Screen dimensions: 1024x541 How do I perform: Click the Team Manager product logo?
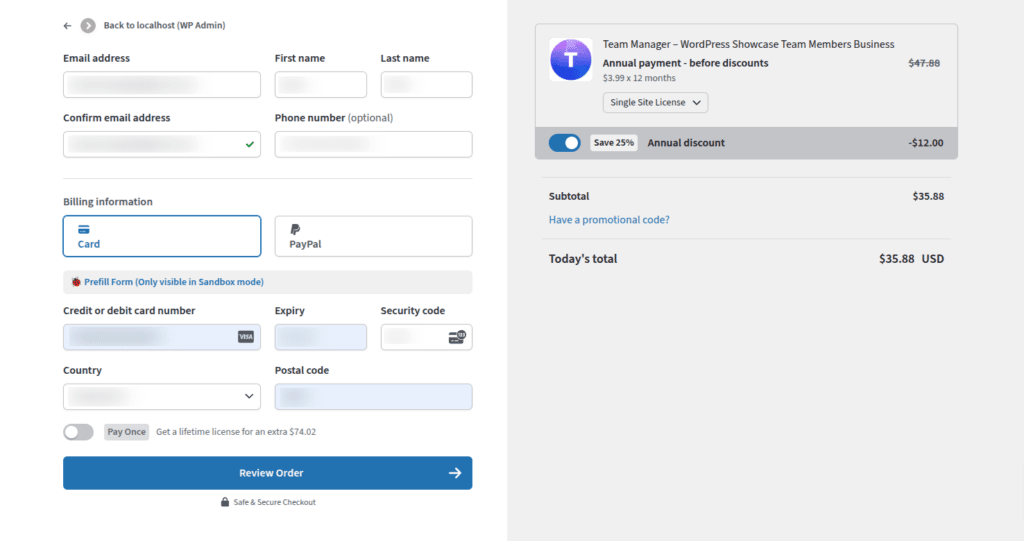[571, 59]
